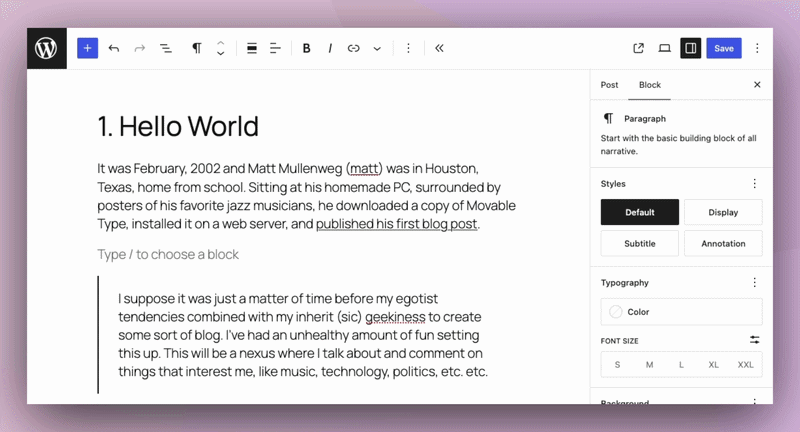
Task: Move block up with arrow
Action: [x=220, y=43]
